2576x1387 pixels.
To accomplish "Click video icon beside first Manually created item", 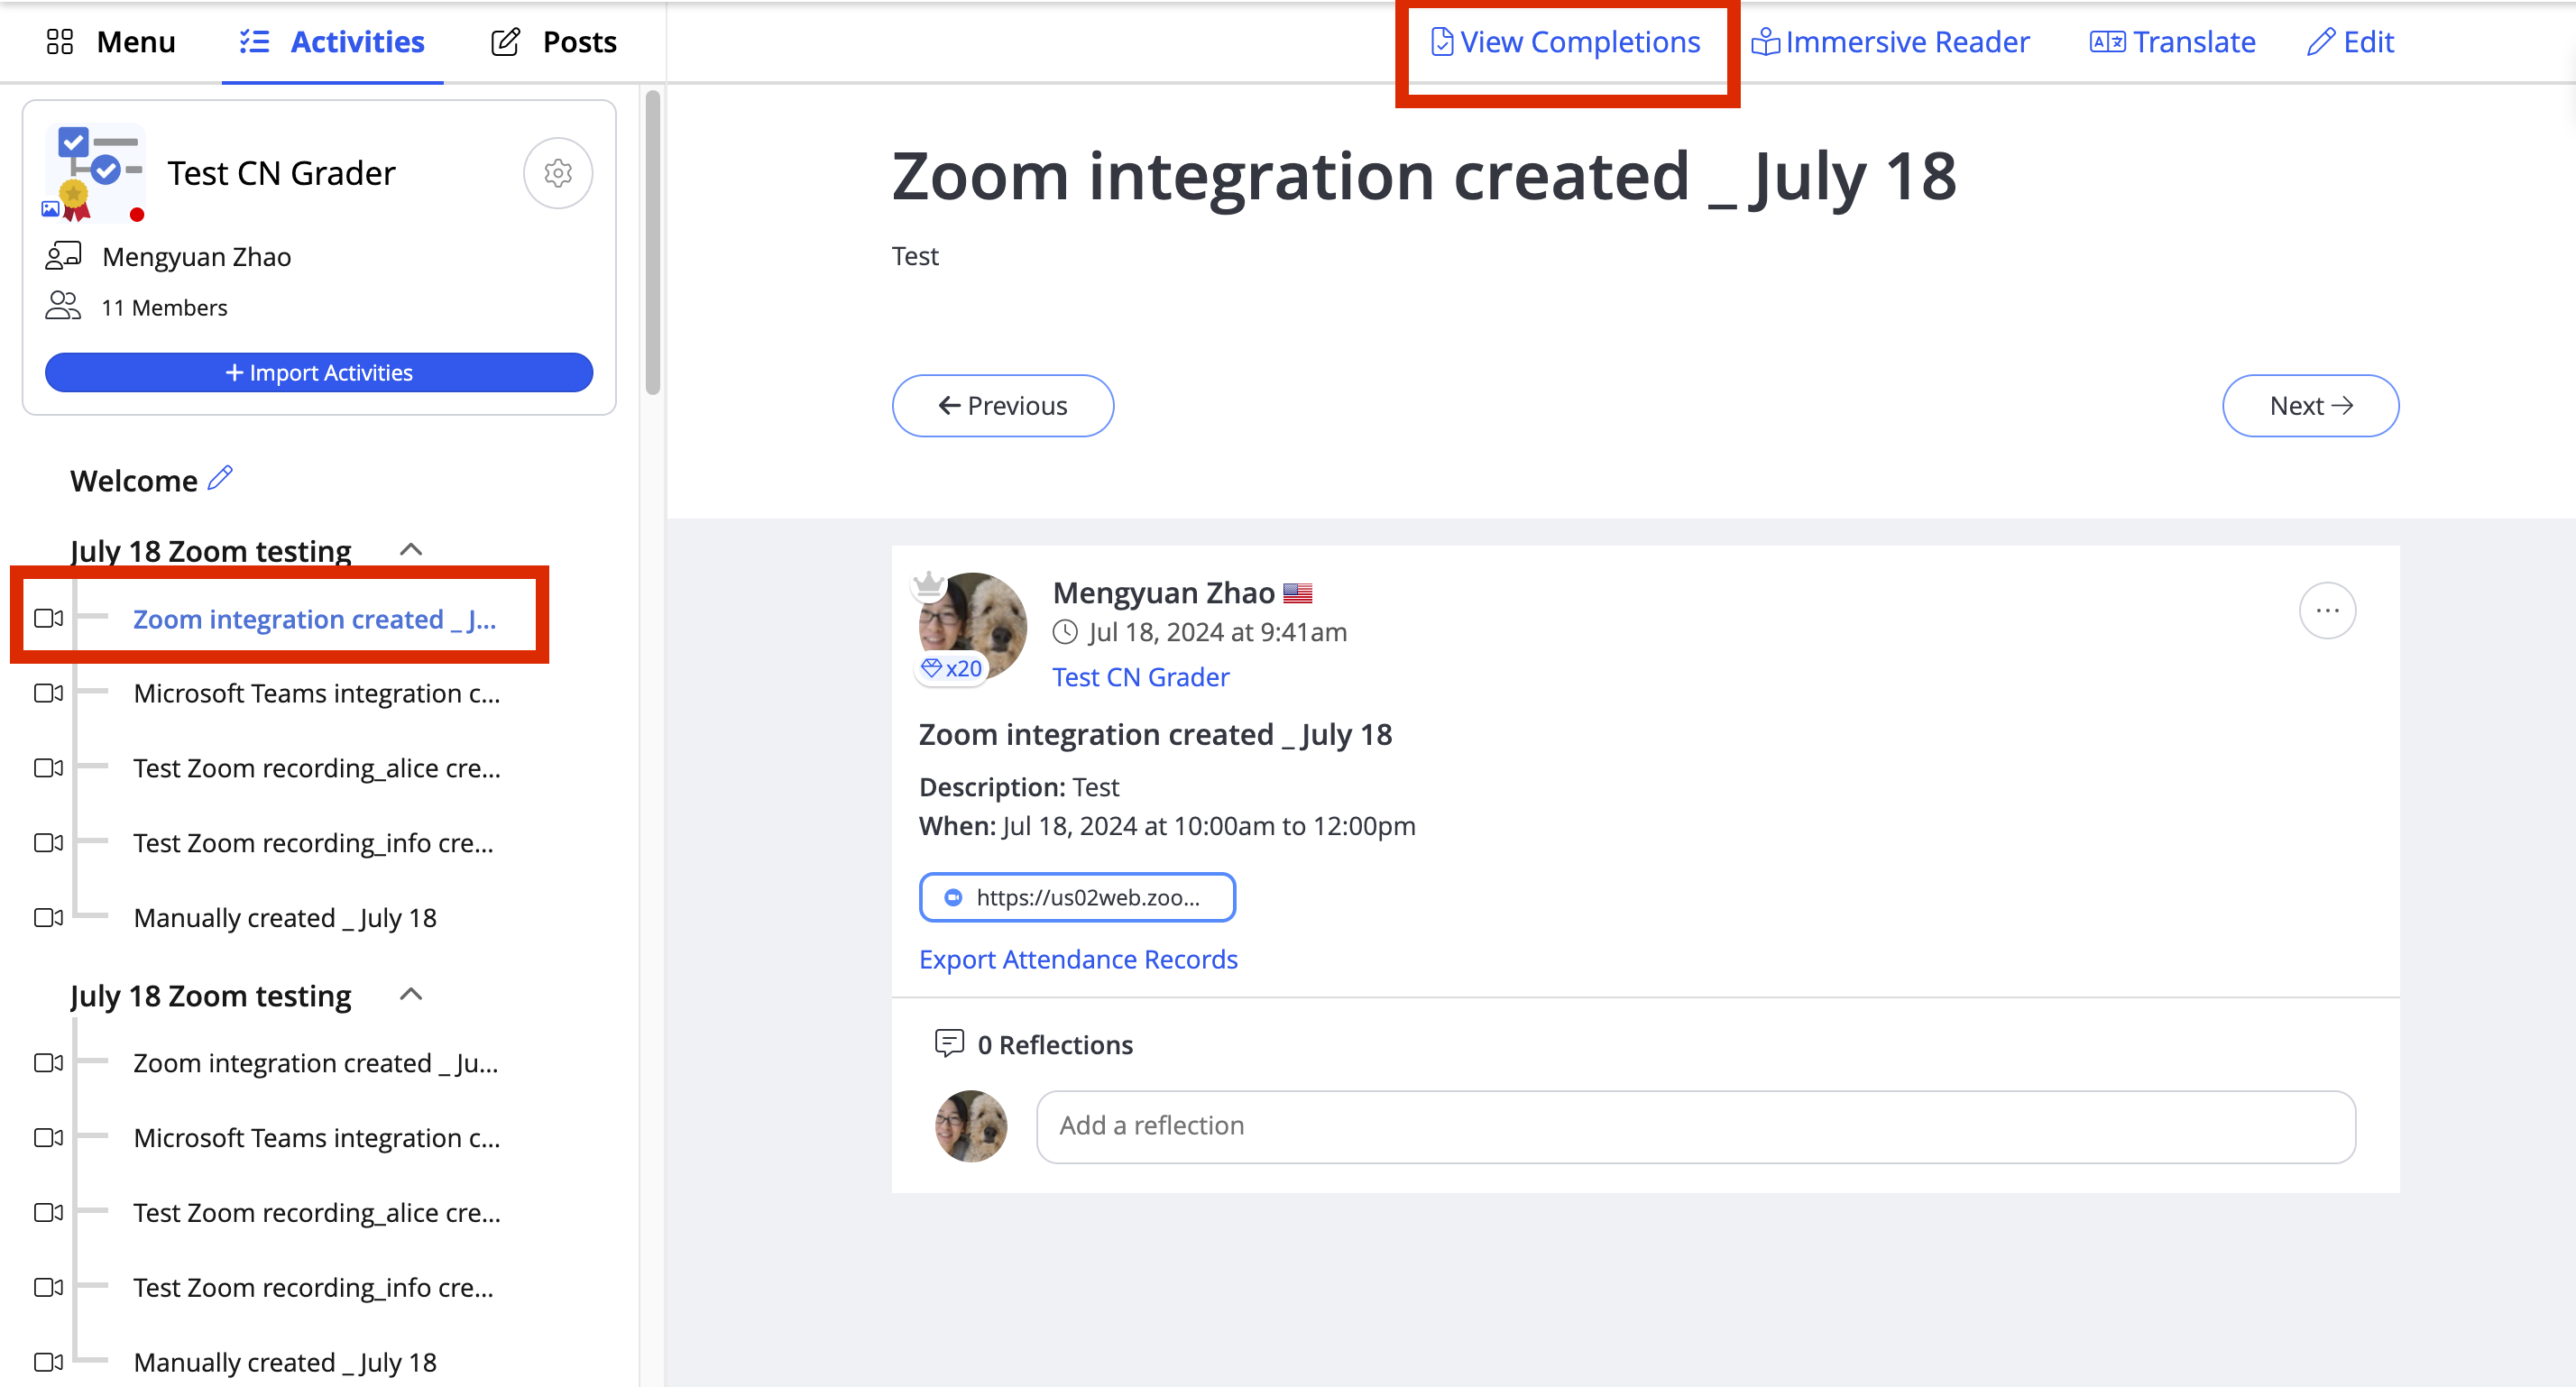I will [x=49, y=918].
